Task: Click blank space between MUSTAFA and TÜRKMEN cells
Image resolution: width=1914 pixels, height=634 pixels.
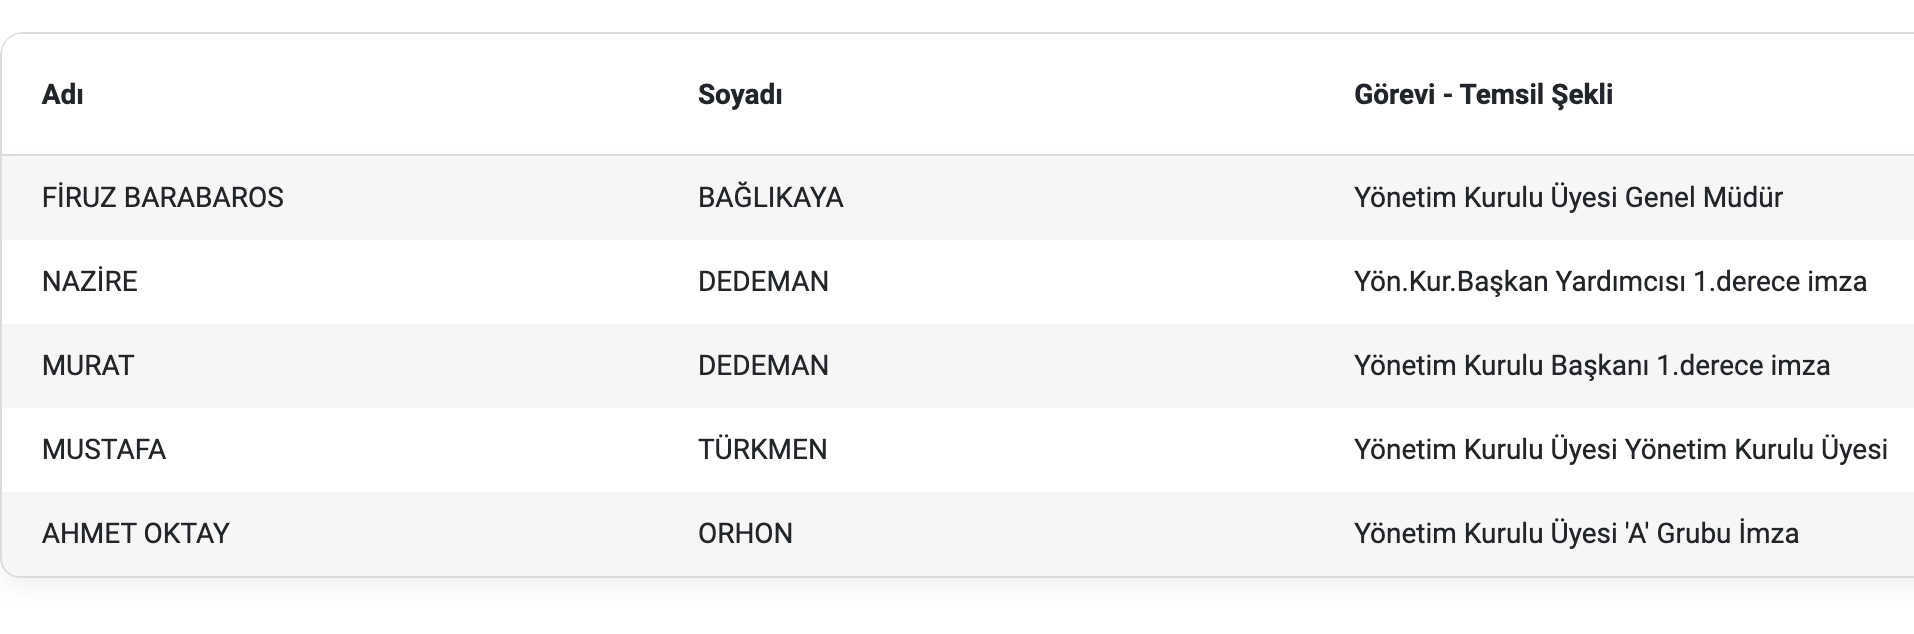Action: pos(430,449)
